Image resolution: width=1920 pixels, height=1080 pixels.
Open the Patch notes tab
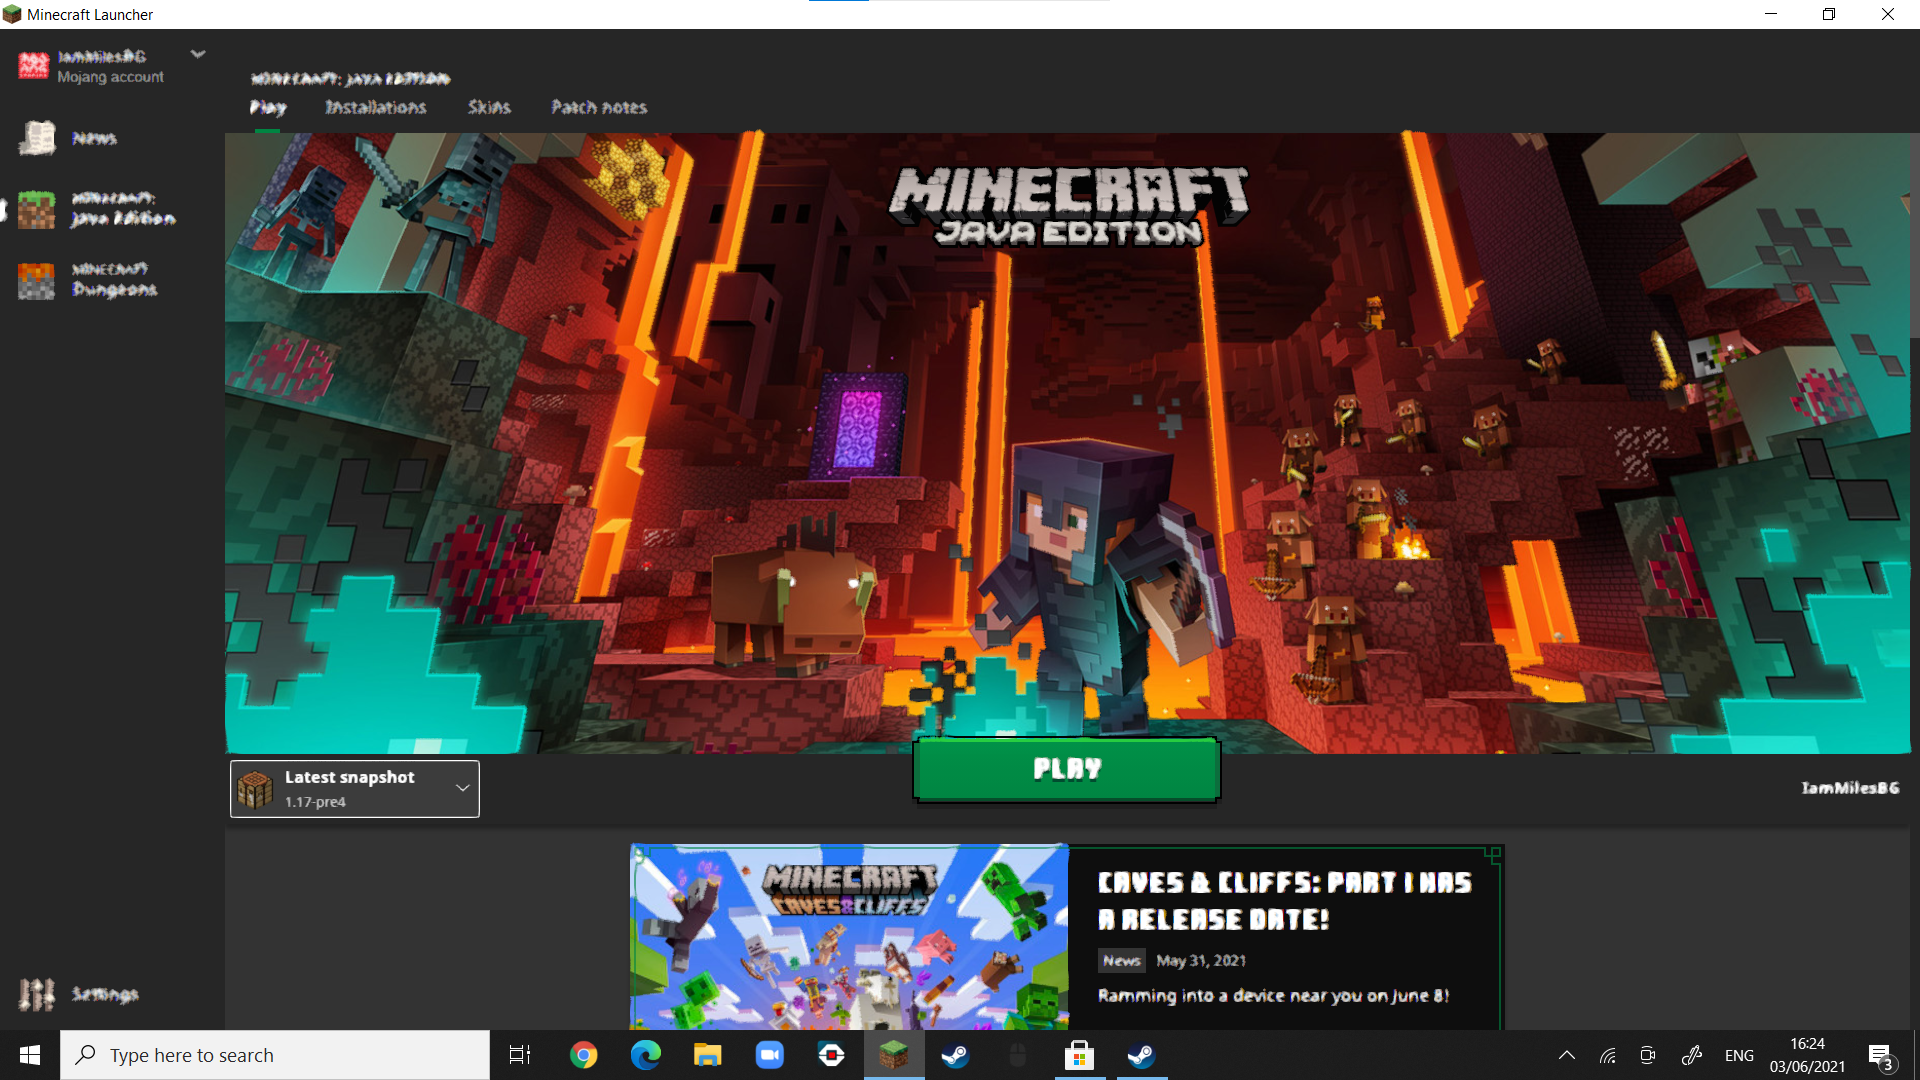coord(599,107)
